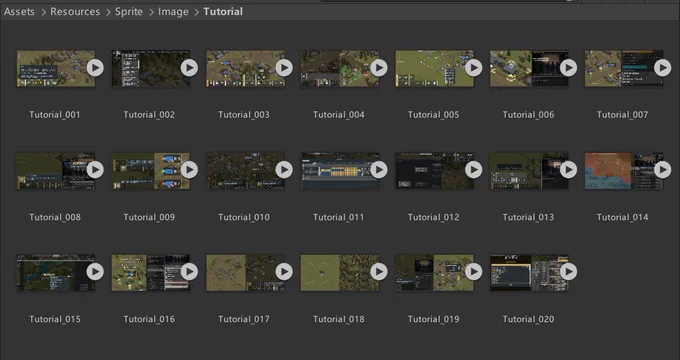Select the Tutorial_002 sprite thumbnail

click(150, 68)
